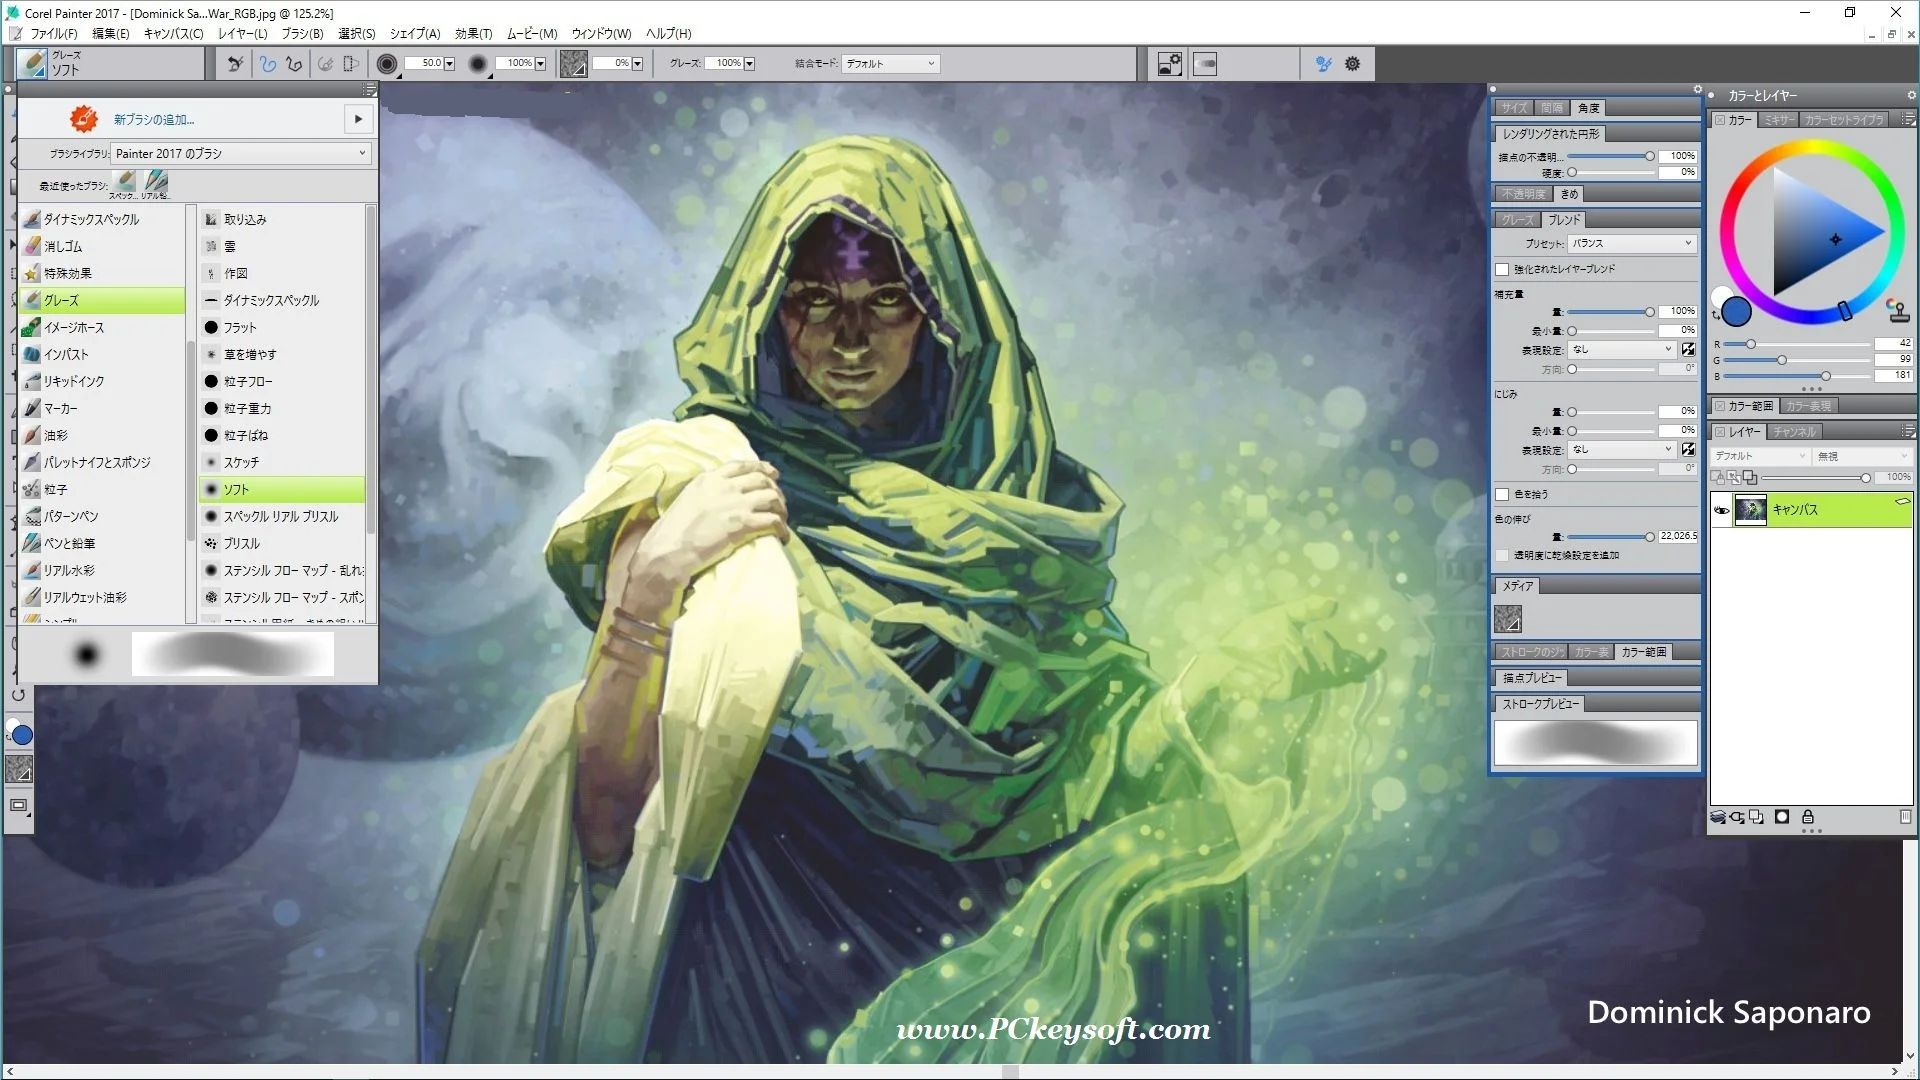Enable the 強化されたレイヤーブレンド checkbox

(1502, 270)
